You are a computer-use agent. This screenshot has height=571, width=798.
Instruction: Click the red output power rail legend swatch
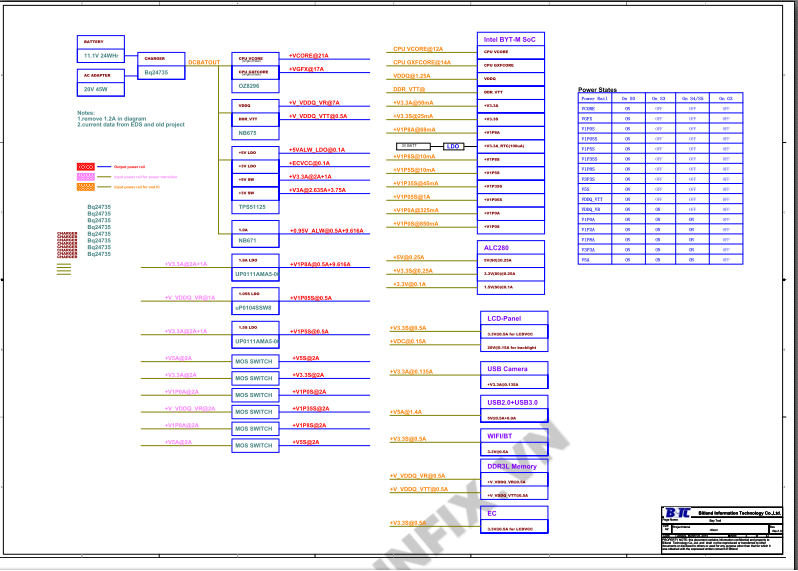click(x=86, y=166)
